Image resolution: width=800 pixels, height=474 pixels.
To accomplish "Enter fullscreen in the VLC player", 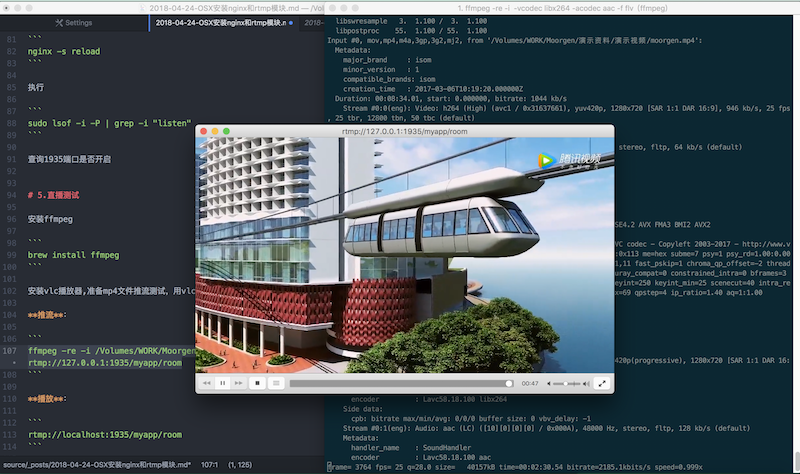I will coord(602,383).
